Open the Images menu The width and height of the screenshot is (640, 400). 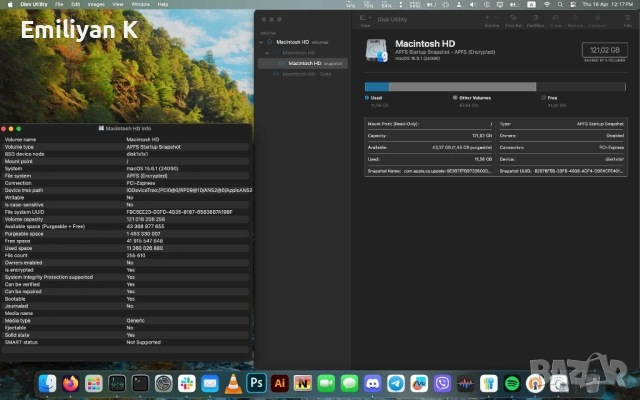[96, 4]
